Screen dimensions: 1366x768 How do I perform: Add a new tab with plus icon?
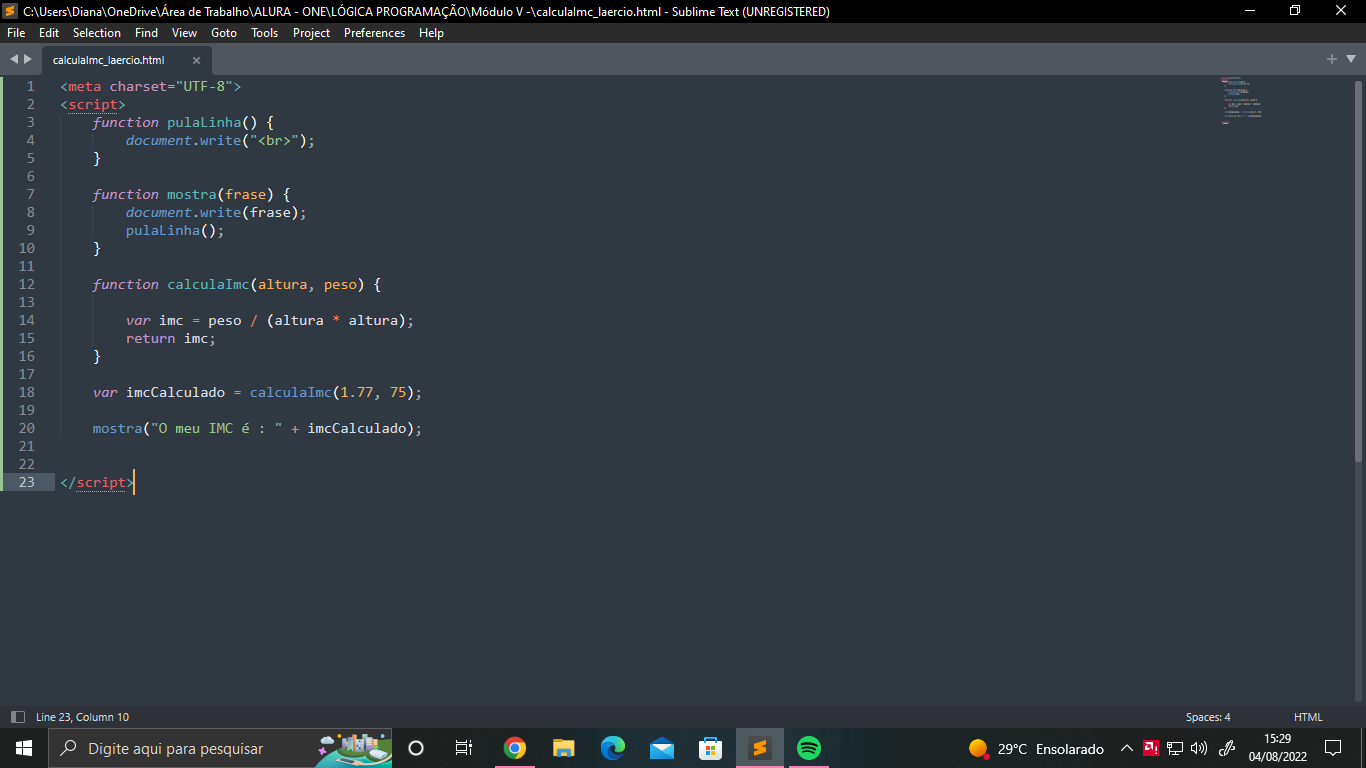(x=1332, y=59)
